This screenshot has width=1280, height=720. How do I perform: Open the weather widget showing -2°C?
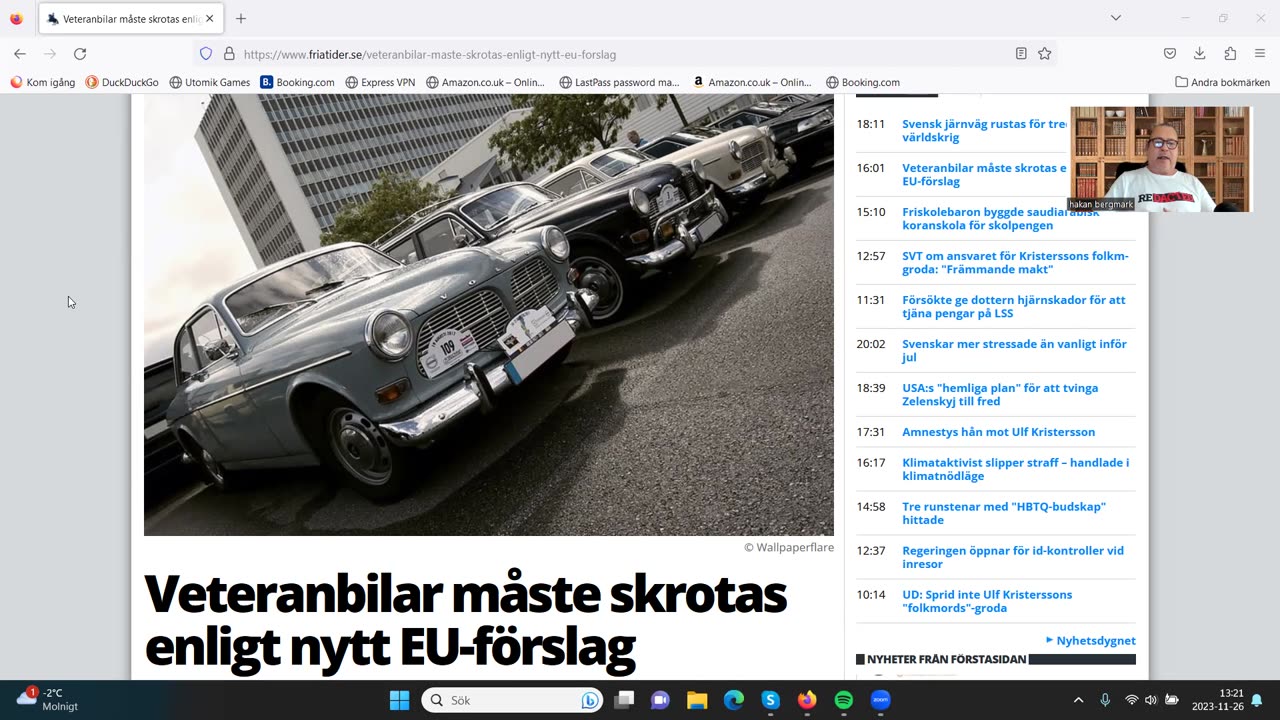(46, 699)
